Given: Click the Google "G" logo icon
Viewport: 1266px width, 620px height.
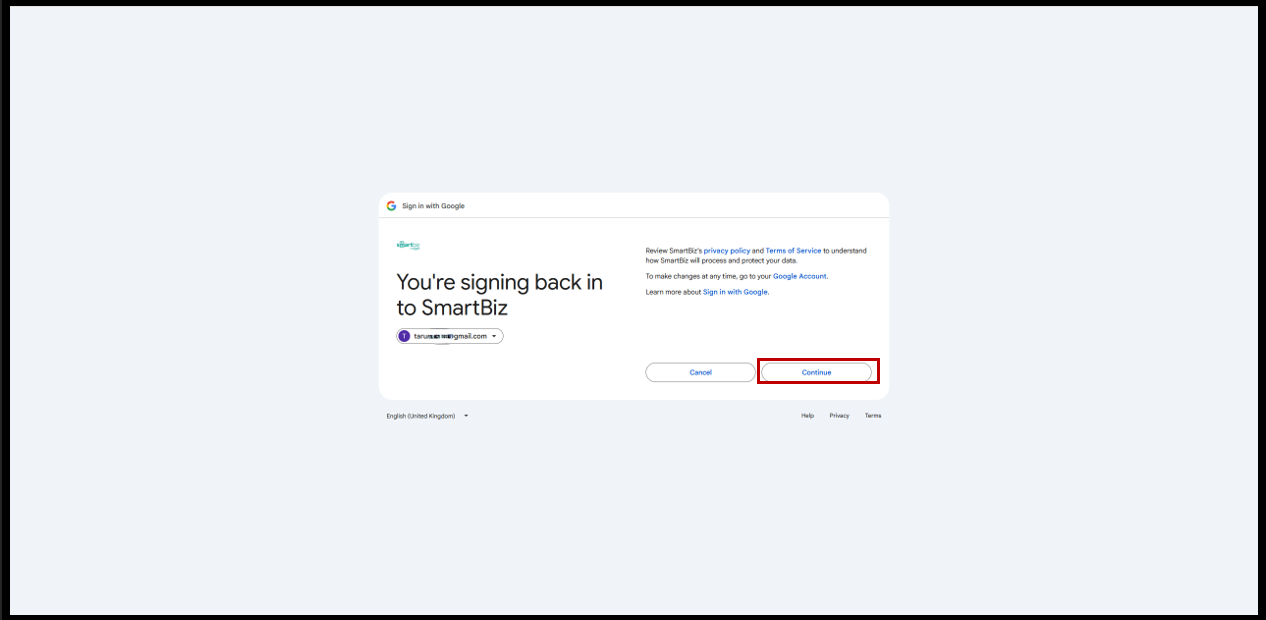Looking at the screenshot, I should point(391,206).
